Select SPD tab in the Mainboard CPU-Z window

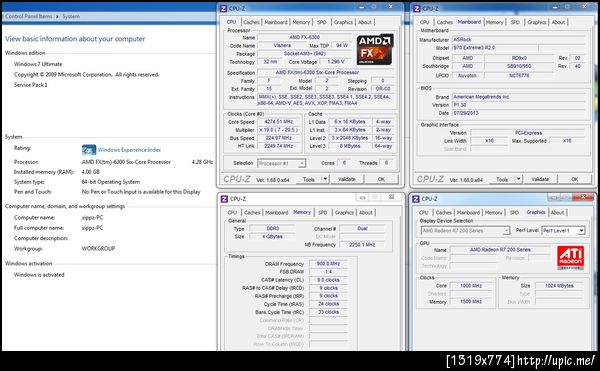pos(515,22)
